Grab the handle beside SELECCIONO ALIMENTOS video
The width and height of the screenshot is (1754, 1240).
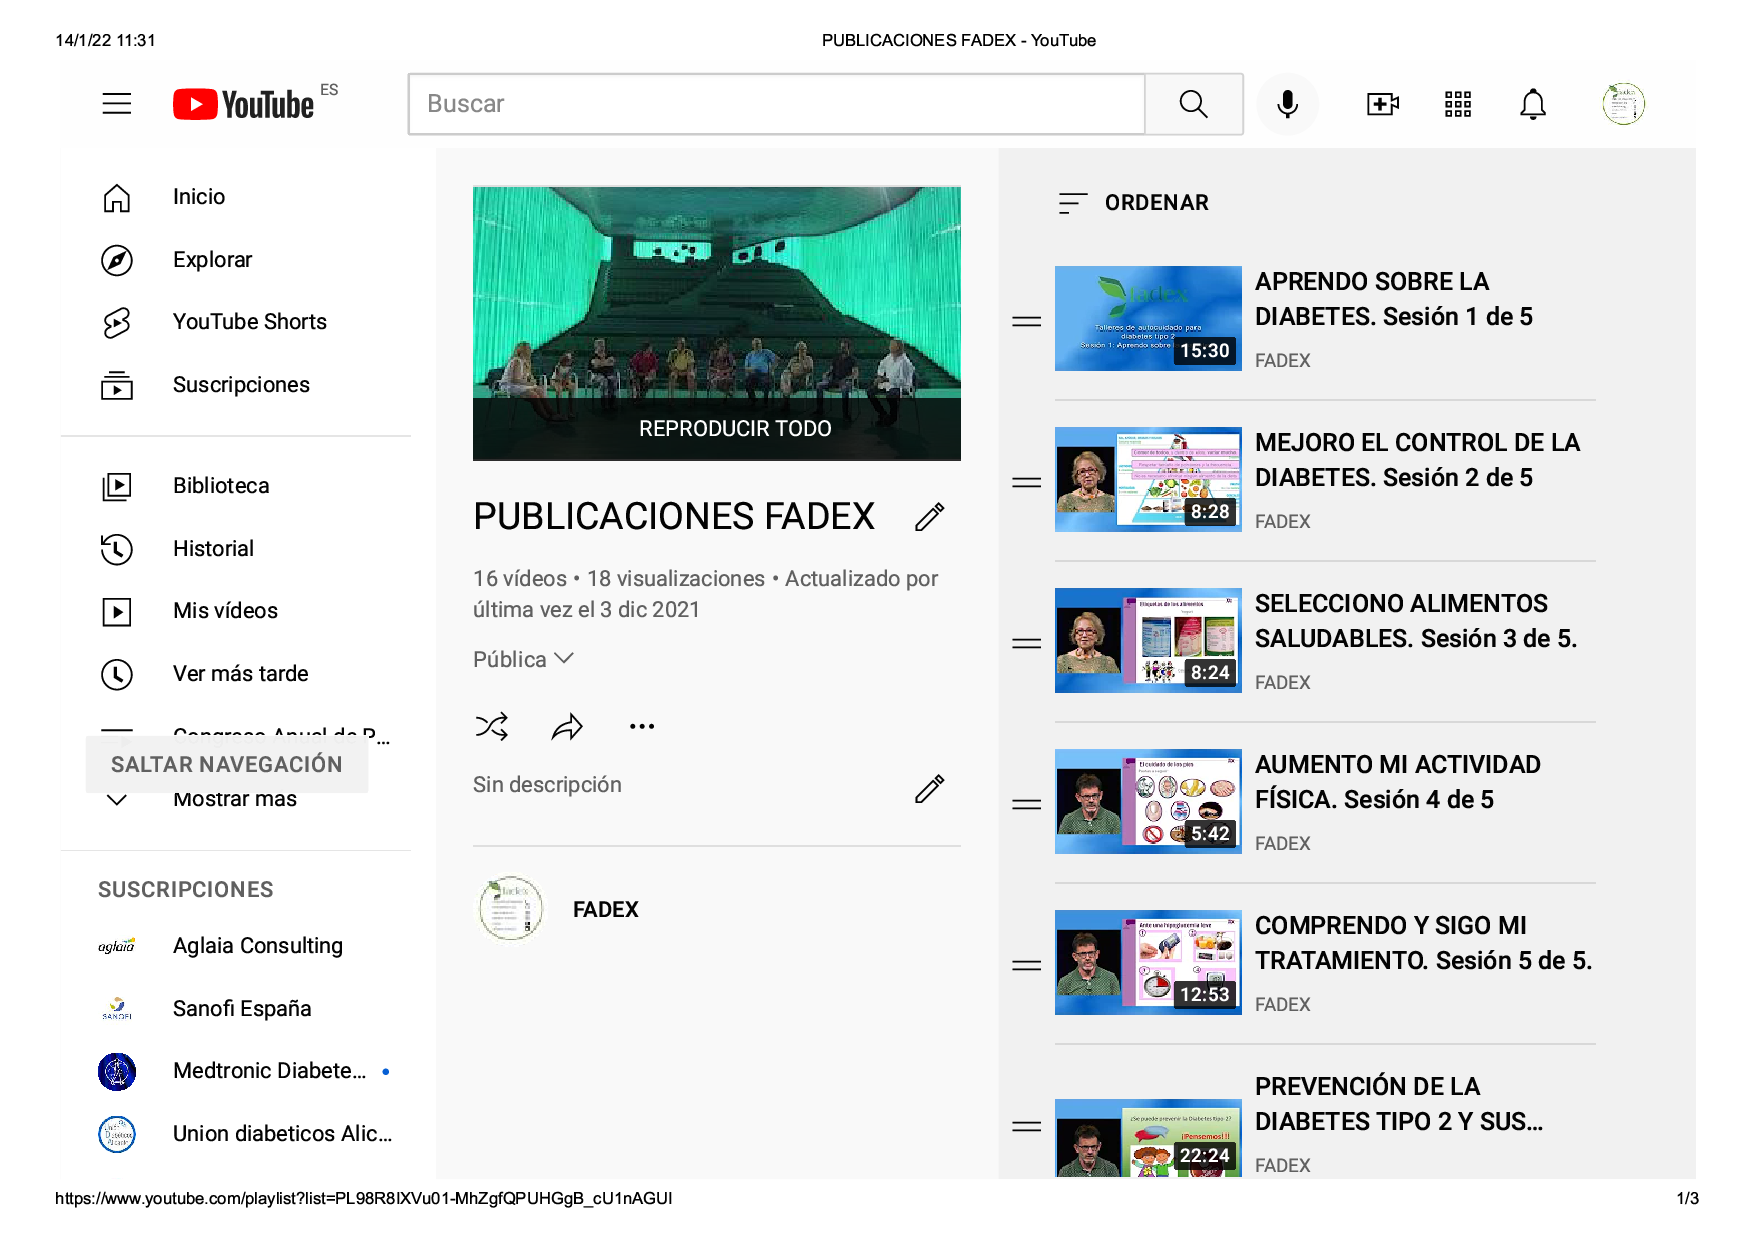click(1027, 643)
